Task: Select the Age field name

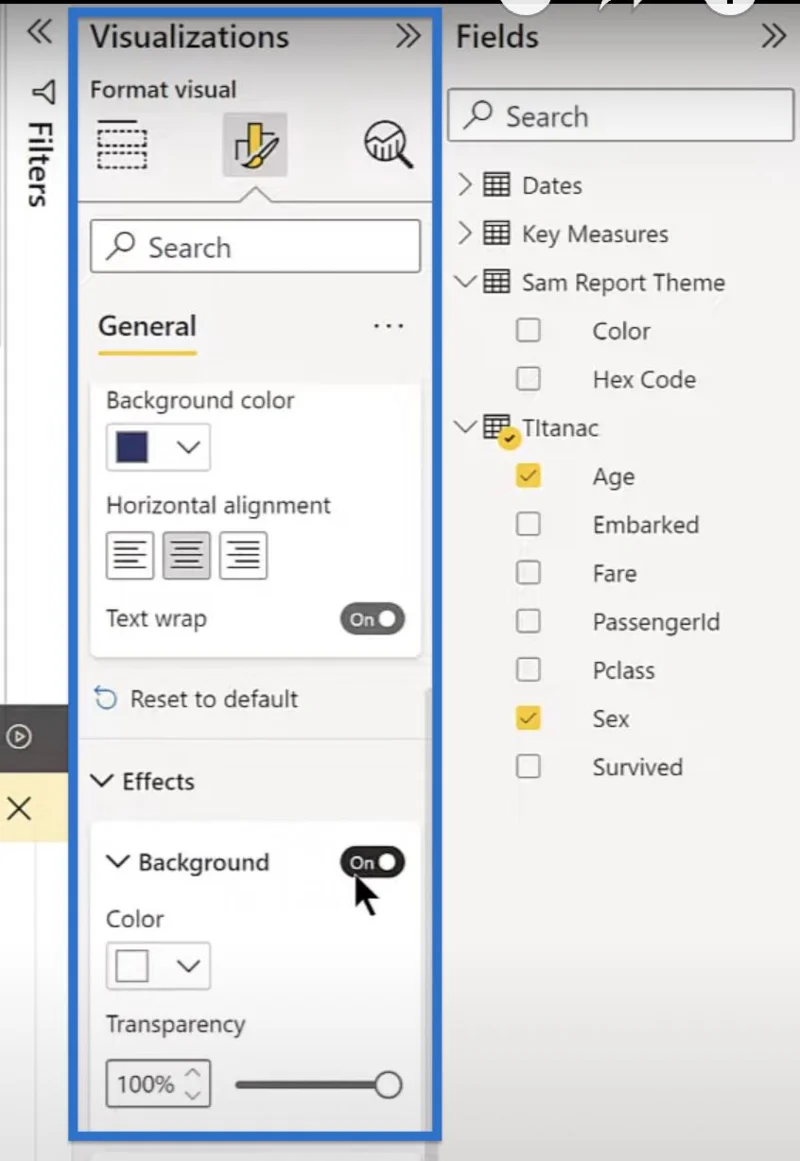Action: (613, 477)
